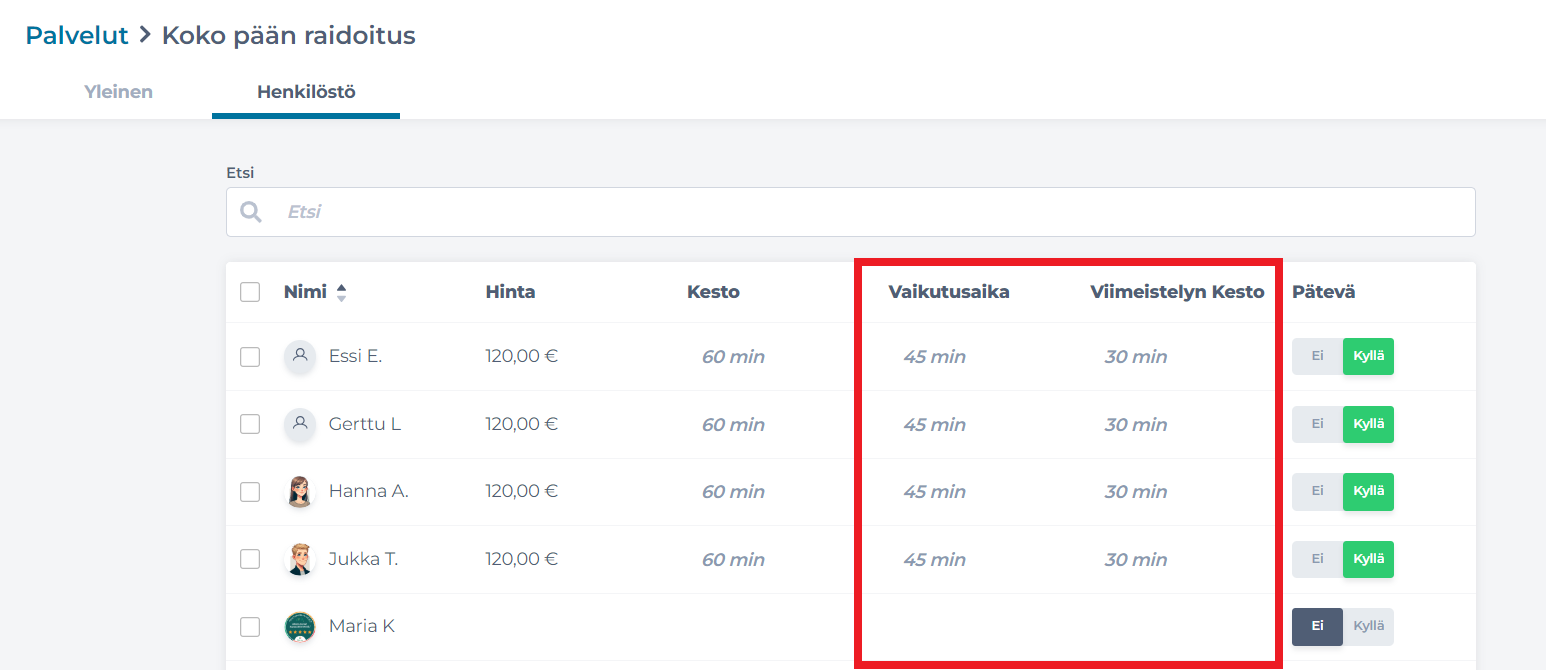
Task: Click Hanna A. profile picture
Action: (x=299, y=492)
